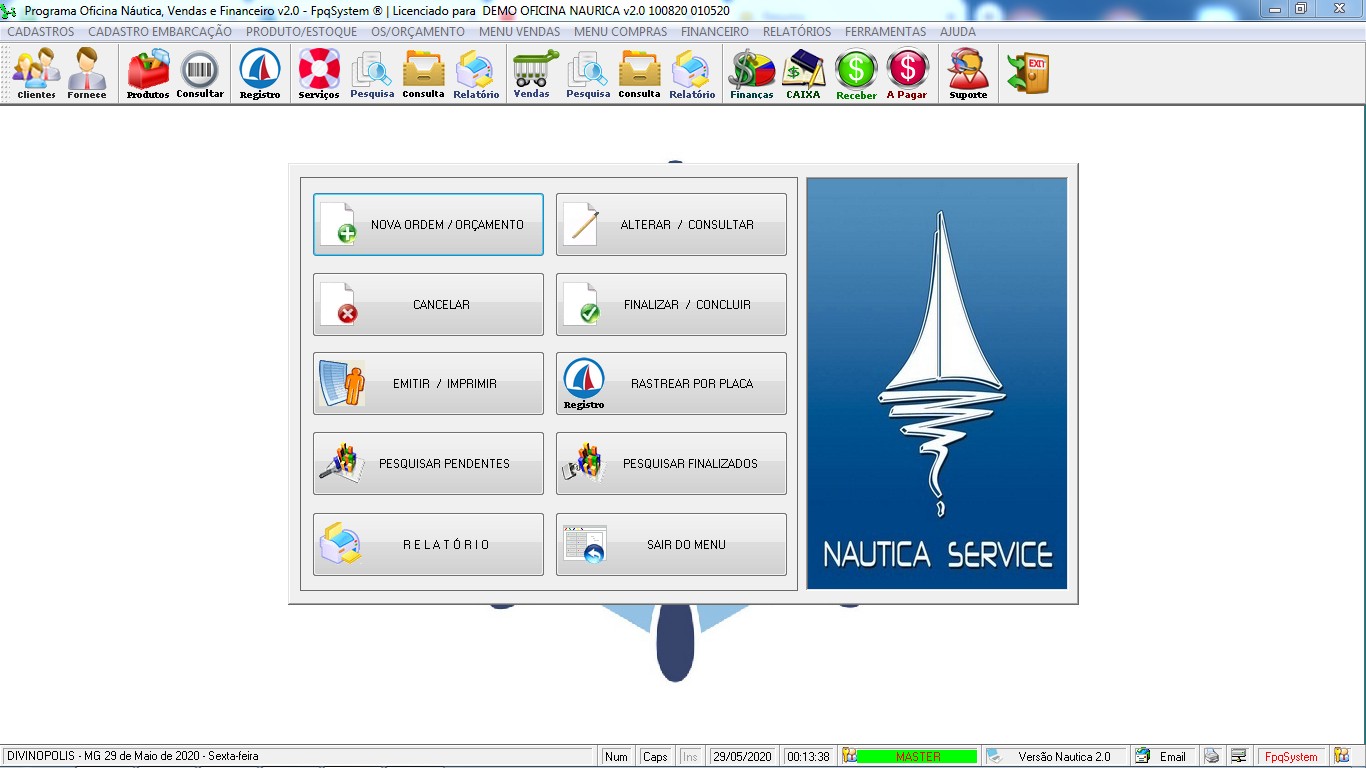Image resolution: width=1366 pixels, height=768 pixels.
Task: Click the large R E L A T Ó R I O button
Action: (x=428, y=545)
